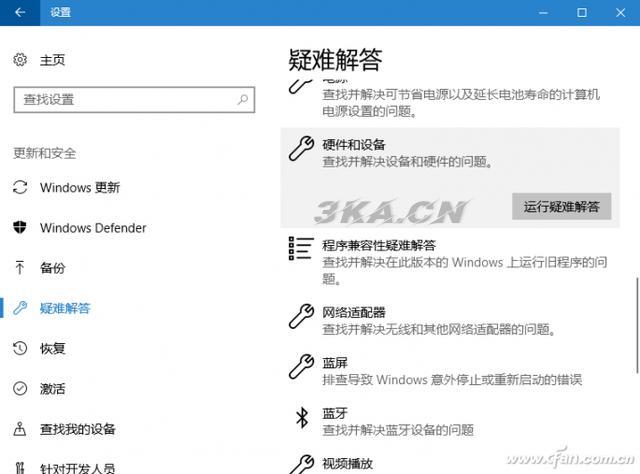Close the 设置 window

[620, 13]
